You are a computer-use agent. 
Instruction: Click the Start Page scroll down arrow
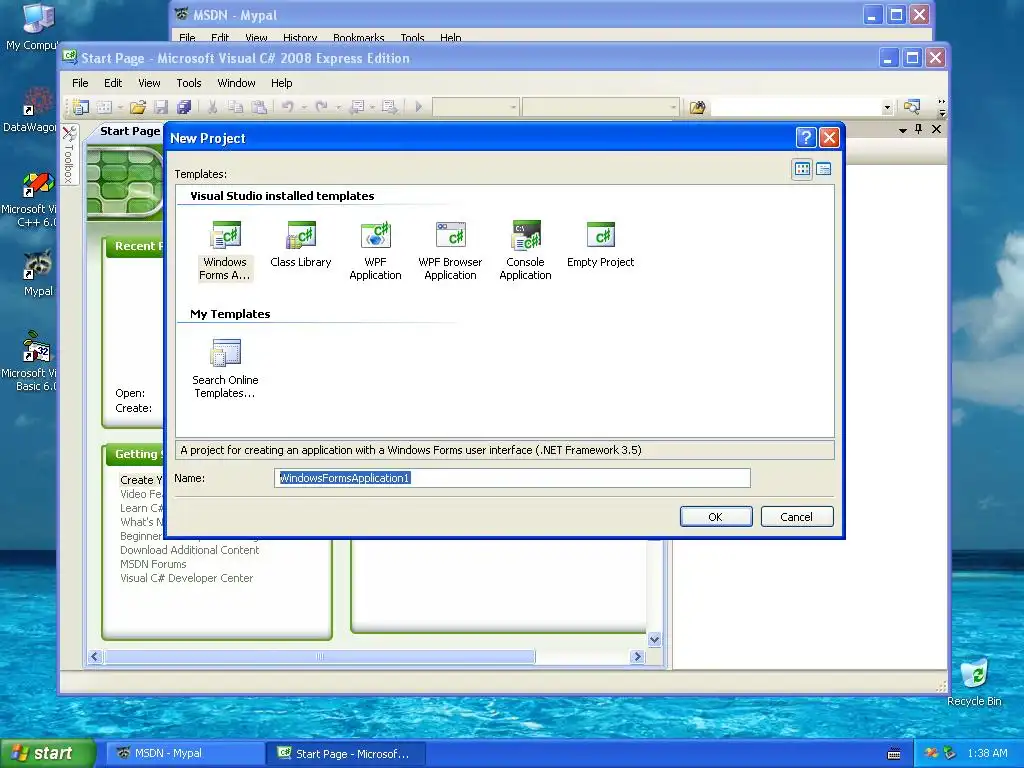pyautogui.click(x=654, y=639)
